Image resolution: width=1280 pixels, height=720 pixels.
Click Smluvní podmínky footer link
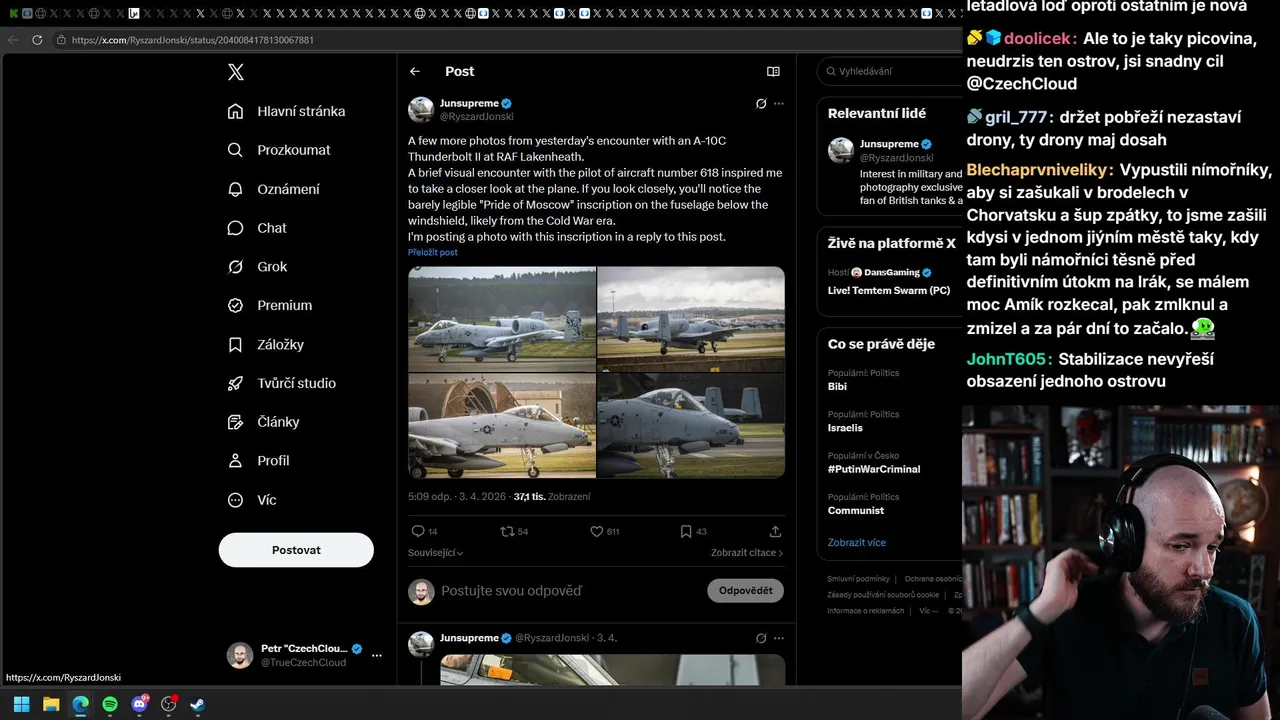(x=858, y=578)
